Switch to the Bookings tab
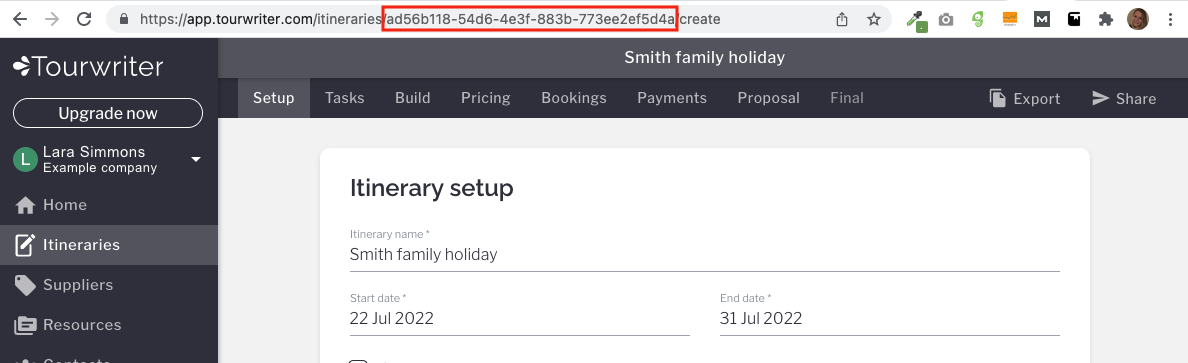1188x363 pixels. (574, 98)
